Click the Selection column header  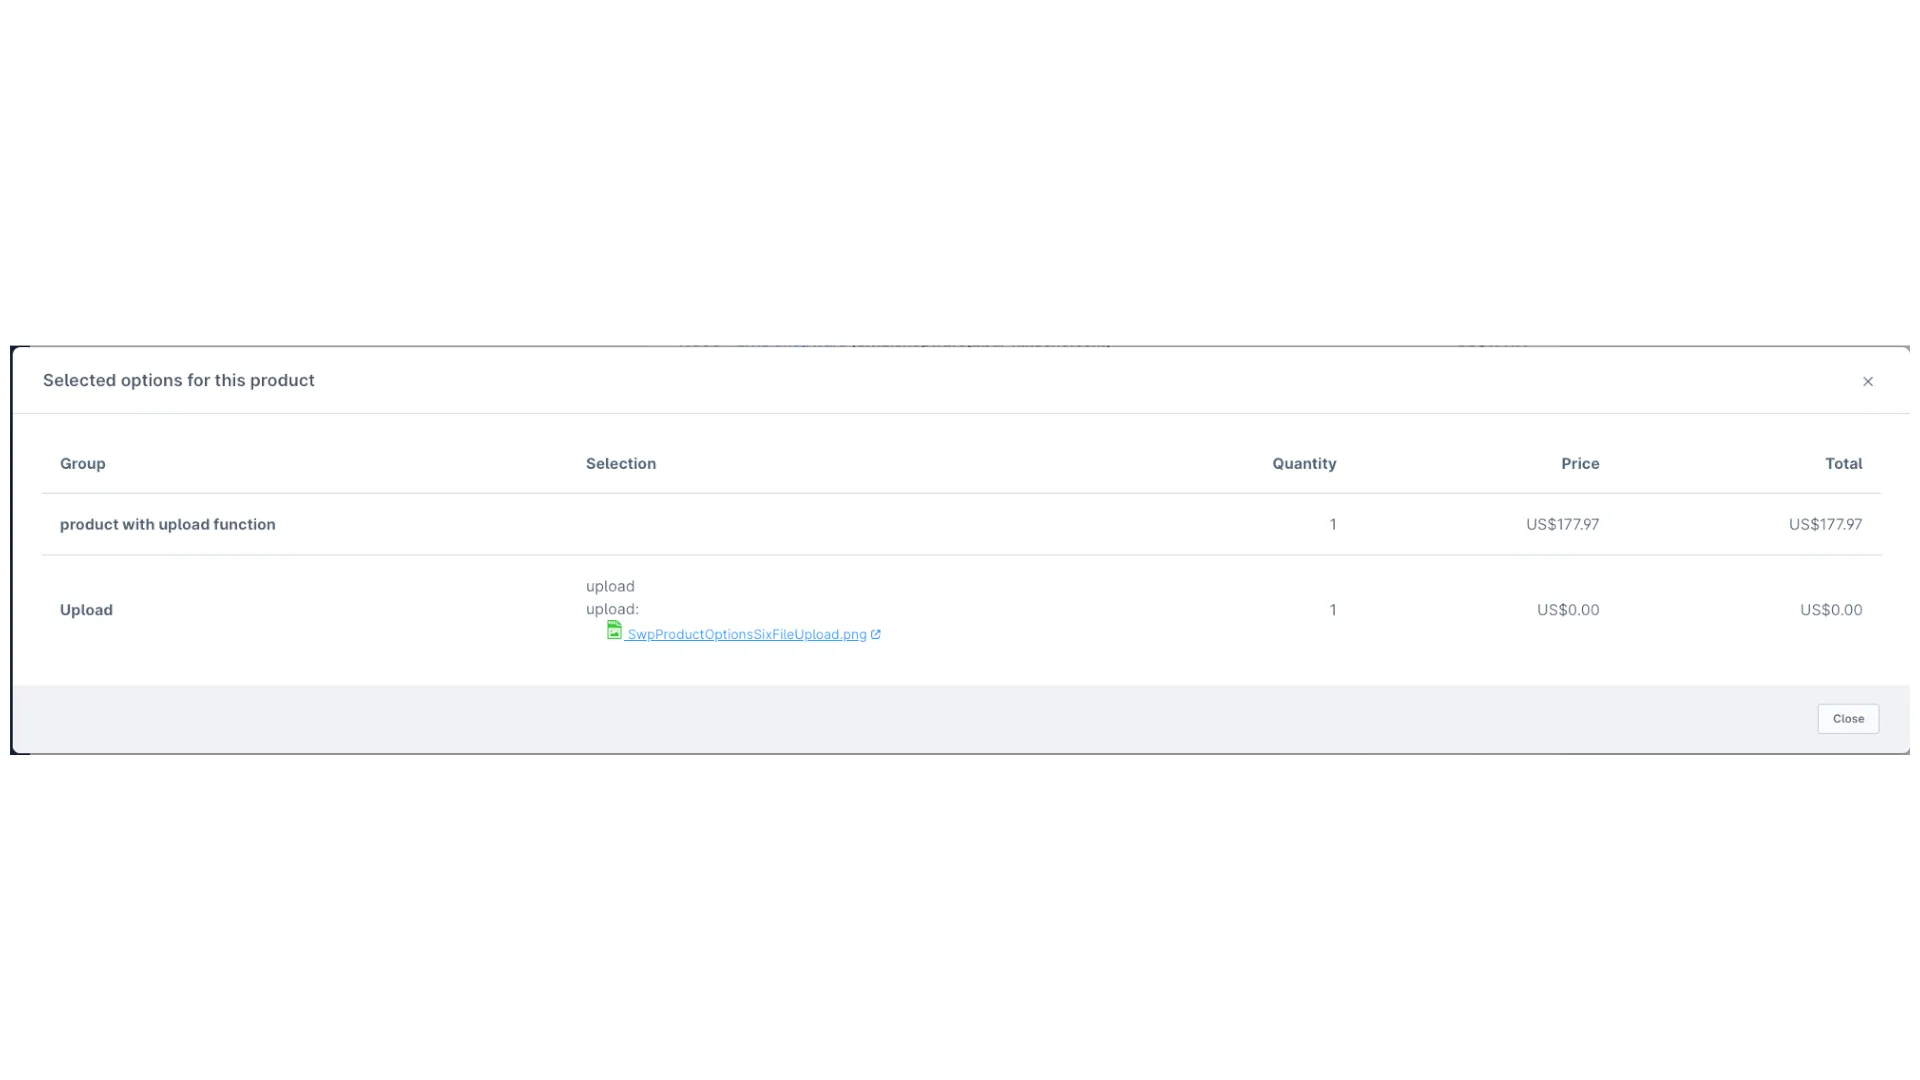[x=621, y=464]
